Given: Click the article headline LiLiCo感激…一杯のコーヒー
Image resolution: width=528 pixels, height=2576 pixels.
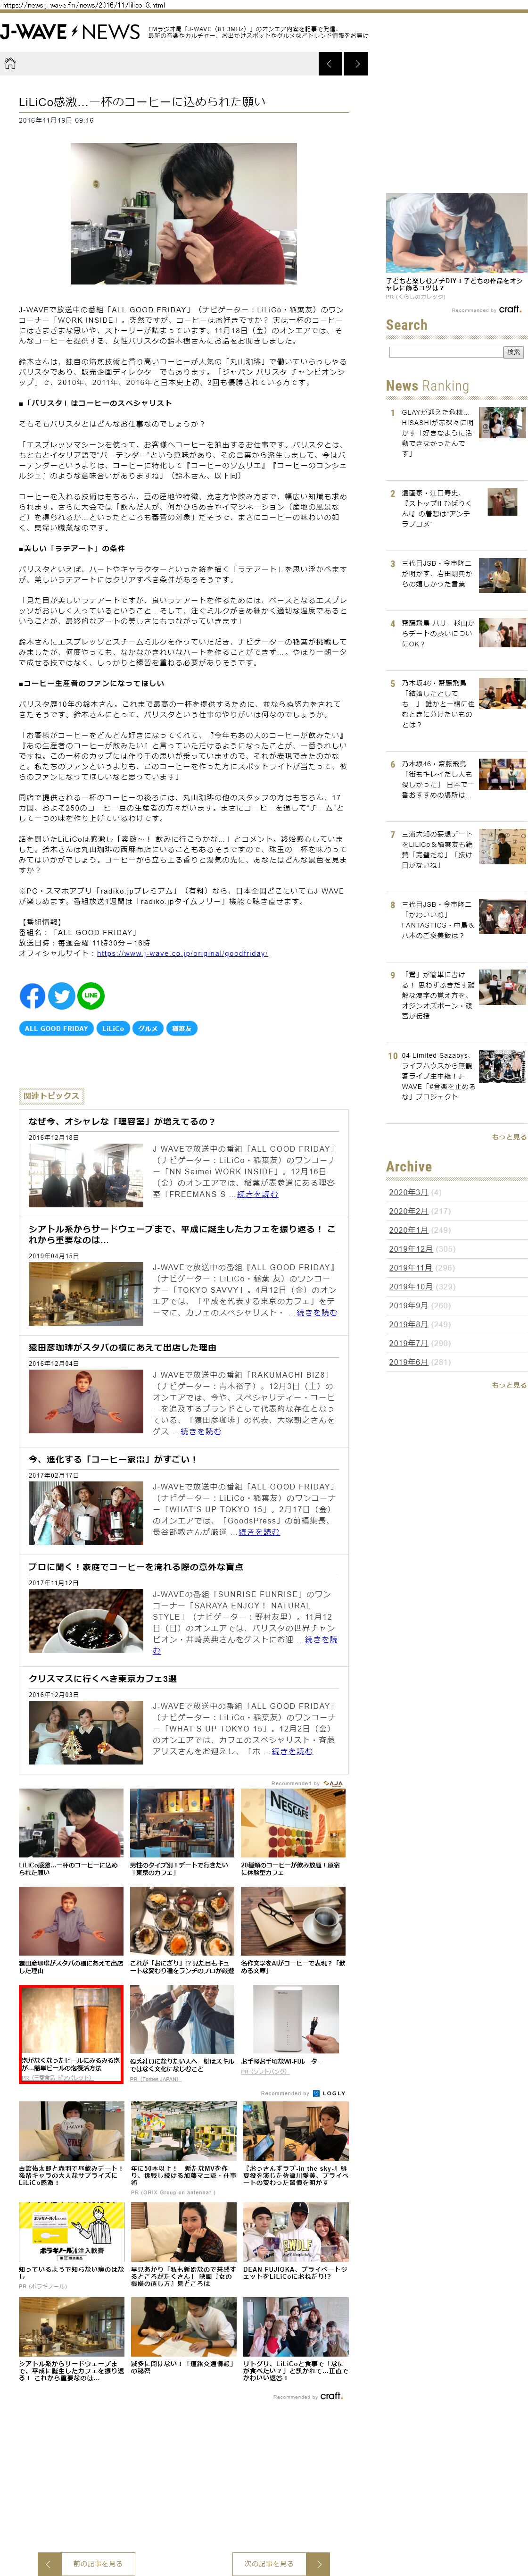Looking at the screenshot, I should point(142,102).
